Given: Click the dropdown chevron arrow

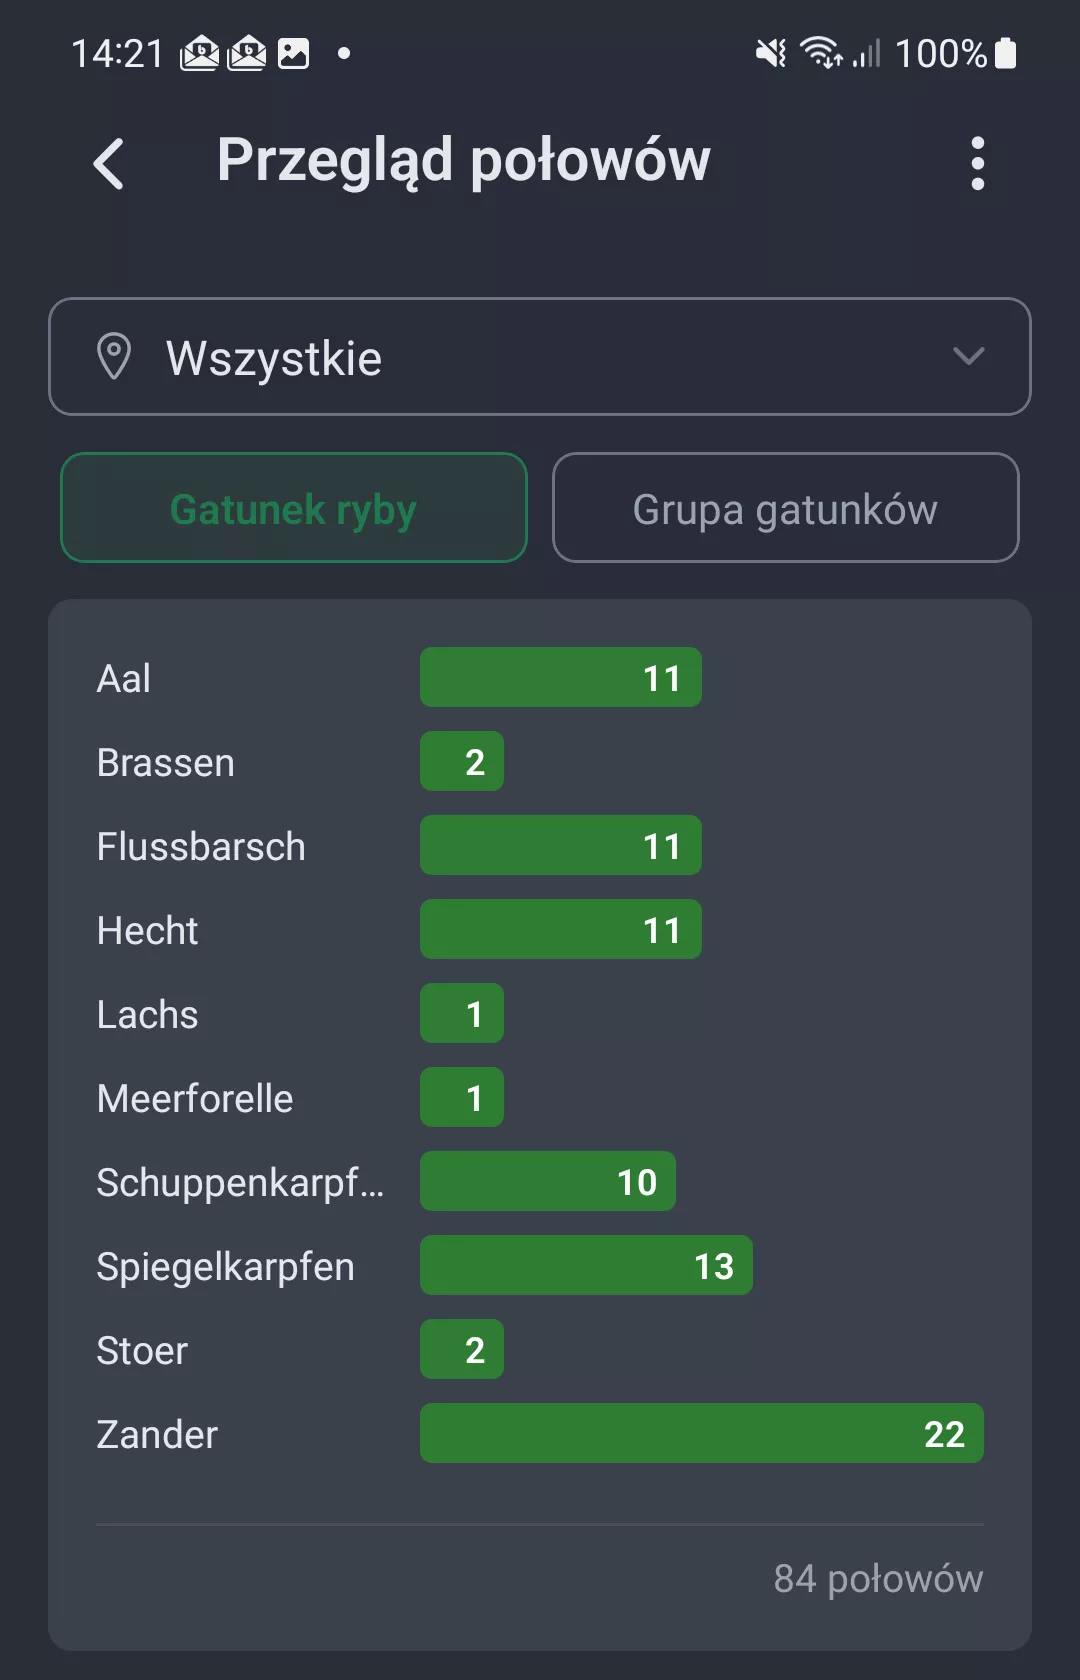Looking at the screenshot, I should (x=968, y=356).
